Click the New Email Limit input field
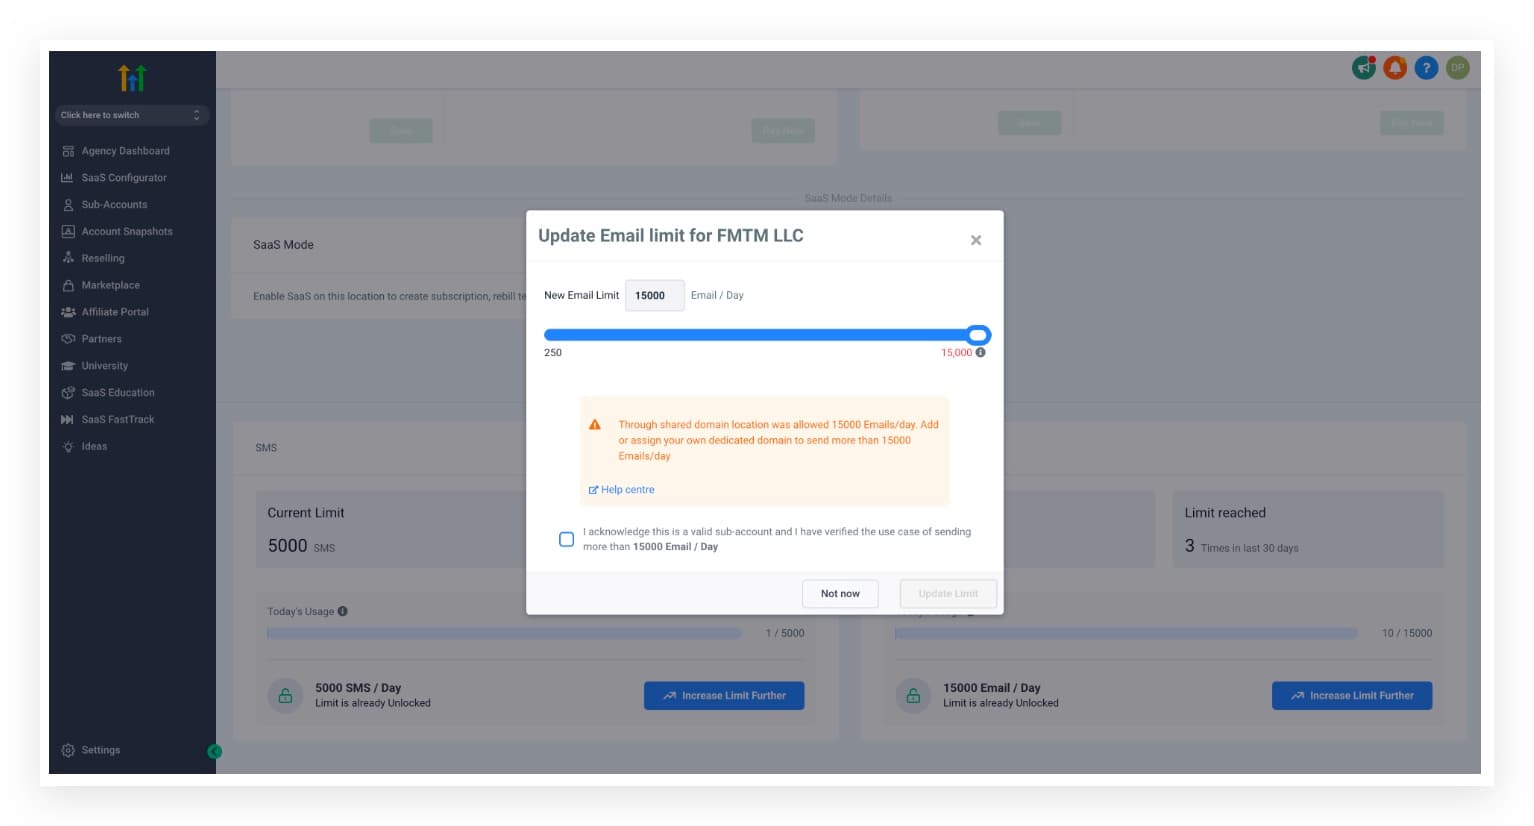The height and width of the screenshot is (826, 1534). tap(654, 295)
